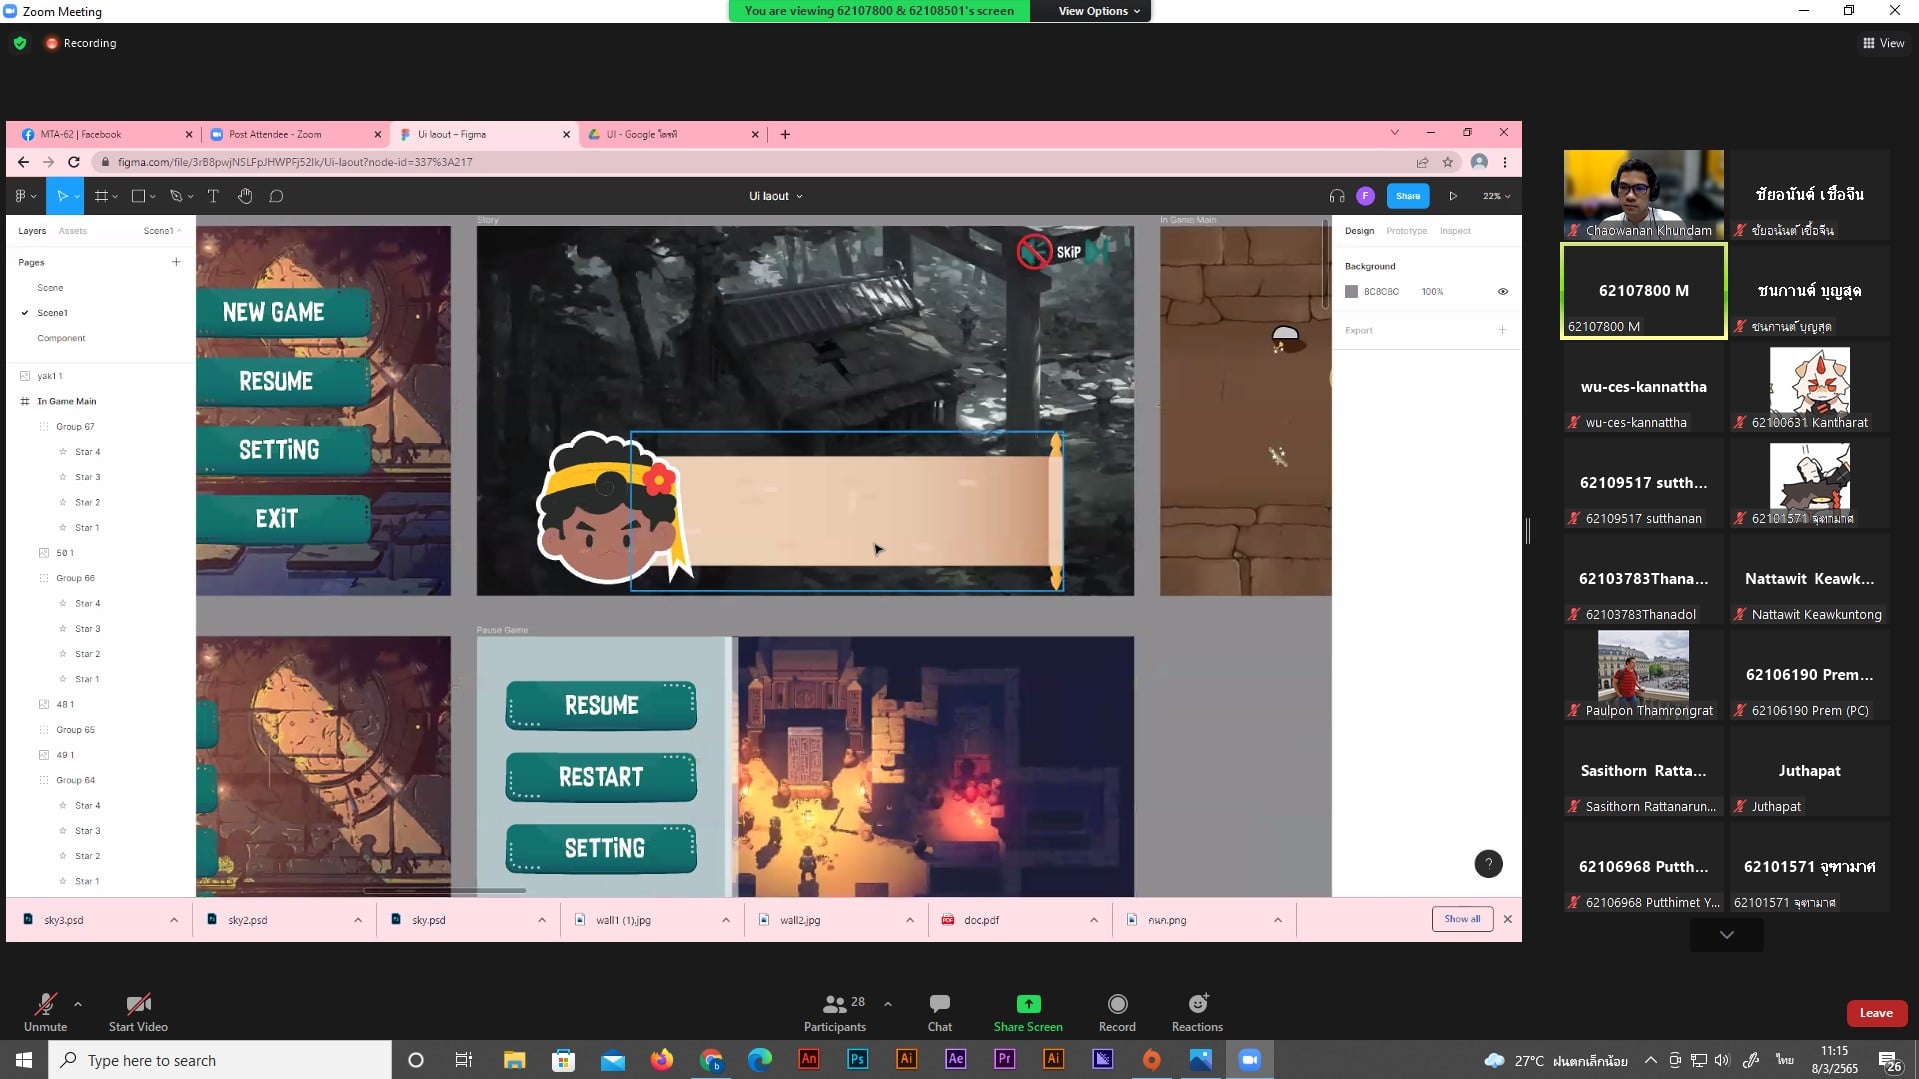1919x1079 pixels.
Task: Start video in Zoom
Action: (x=138, y=1012)
